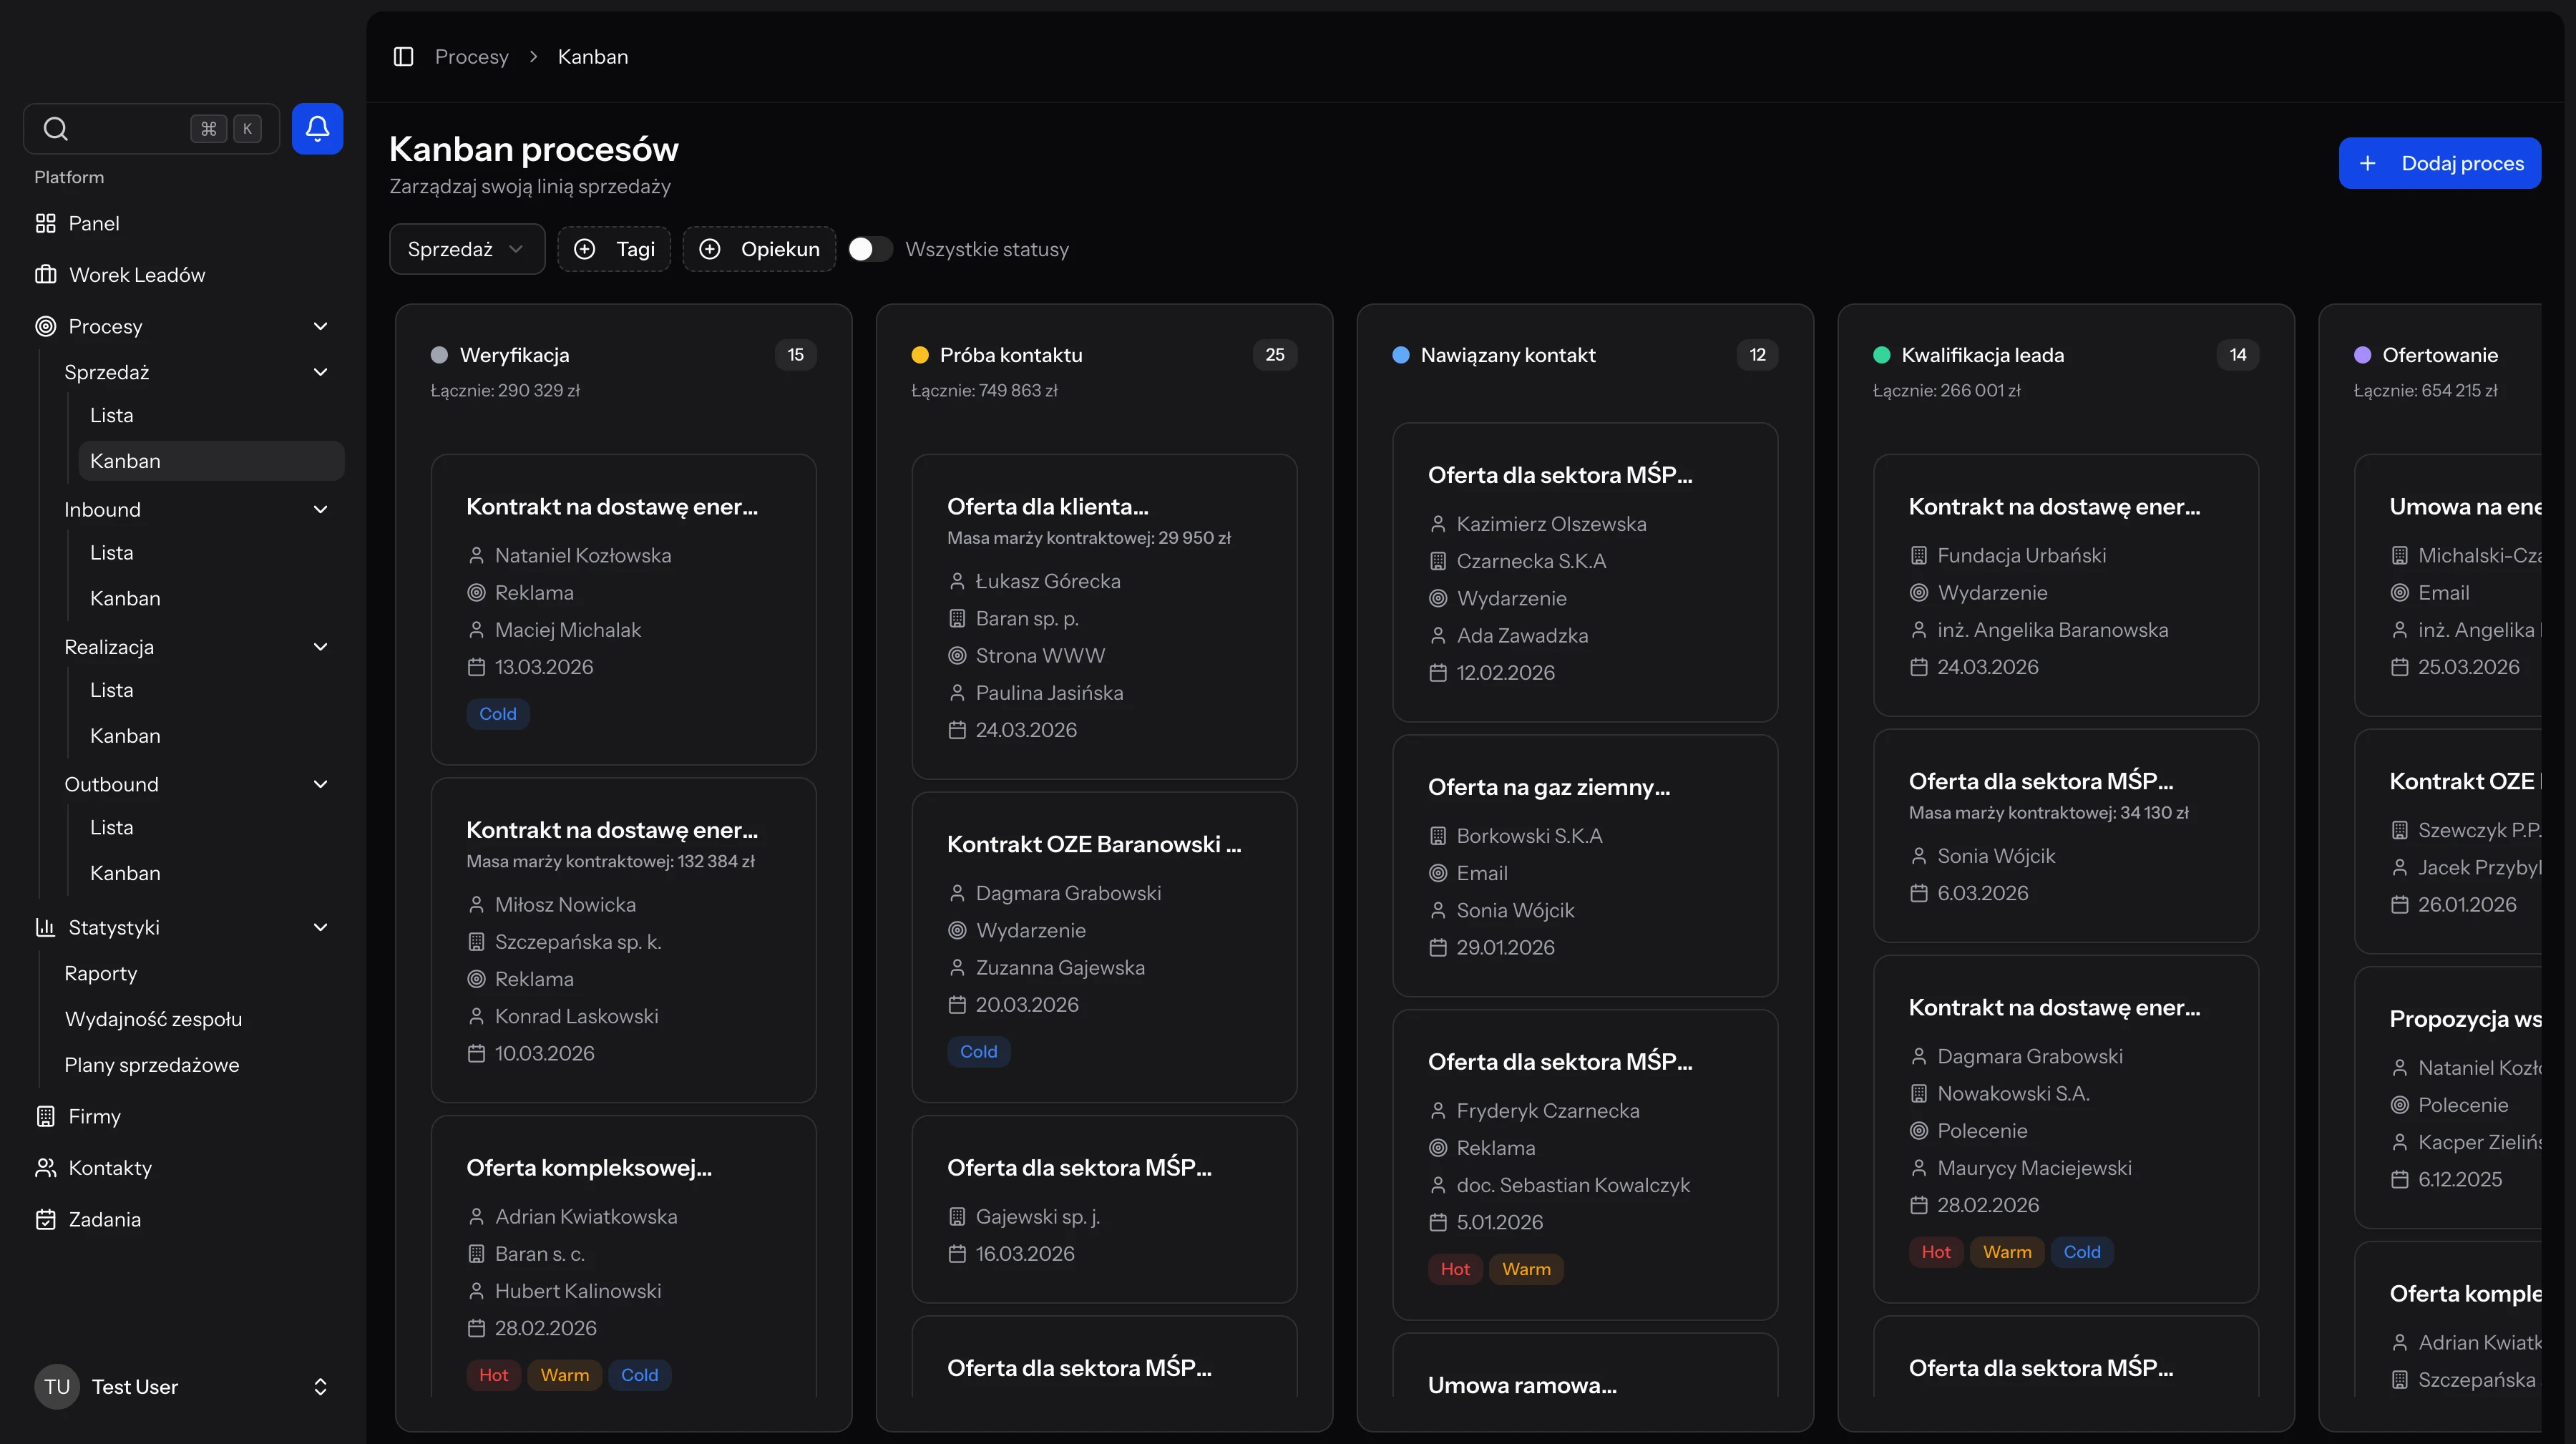Select the Hot tag on Kontrakt na dostawę card
This screenshot has height=1444, width=2576.
click(1935, 1251)
